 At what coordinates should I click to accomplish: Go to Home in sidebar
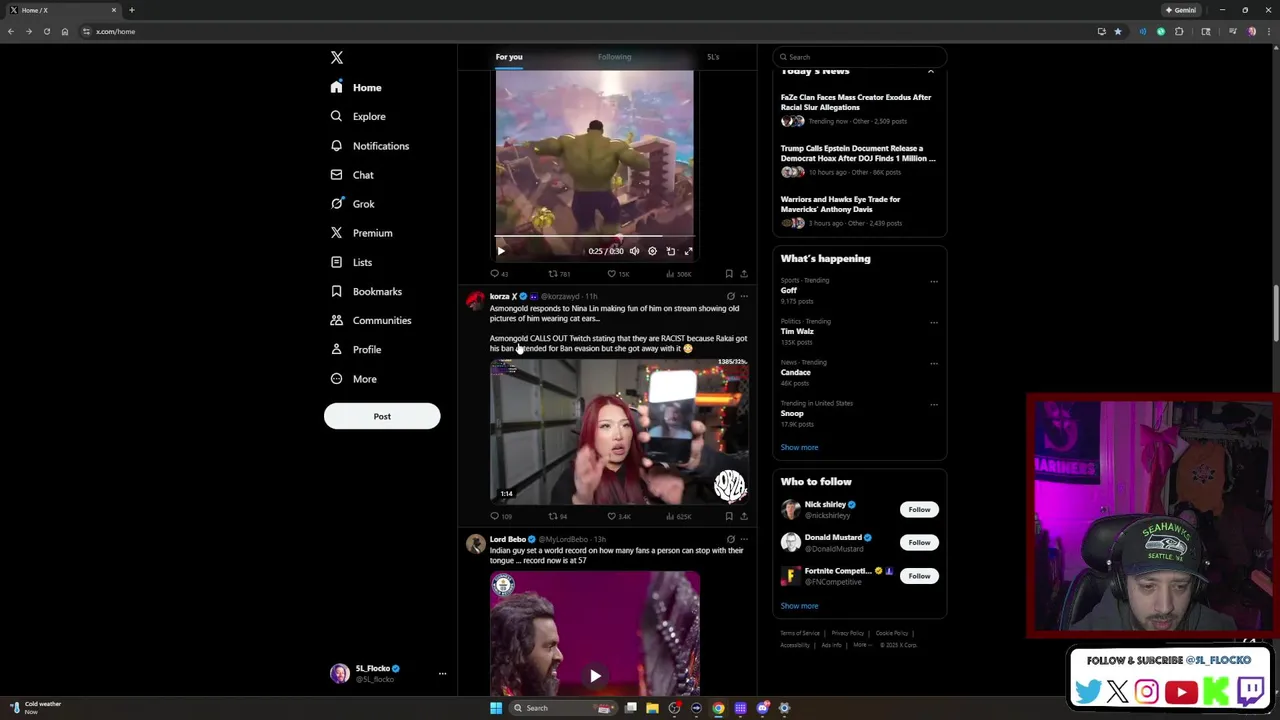click(357, 87)
